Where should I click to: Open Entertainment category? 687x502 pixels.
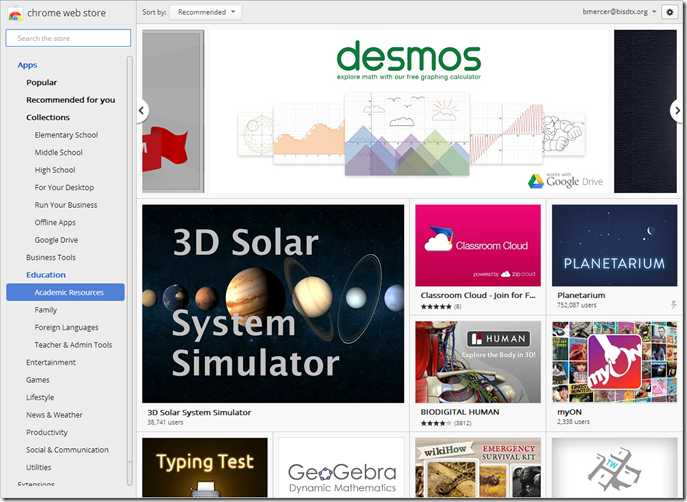(x=51, y=362)
